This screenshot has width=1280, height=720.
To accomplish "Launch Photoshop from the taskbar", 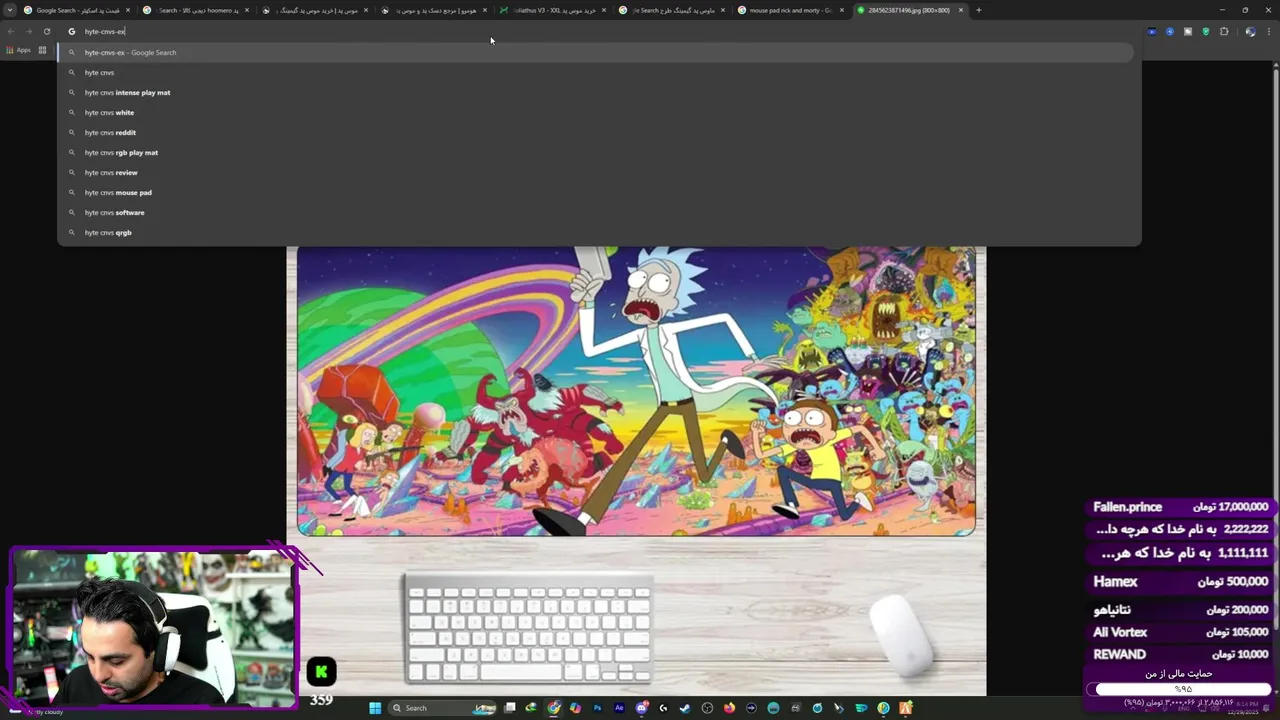I will (x=598, y=708).
